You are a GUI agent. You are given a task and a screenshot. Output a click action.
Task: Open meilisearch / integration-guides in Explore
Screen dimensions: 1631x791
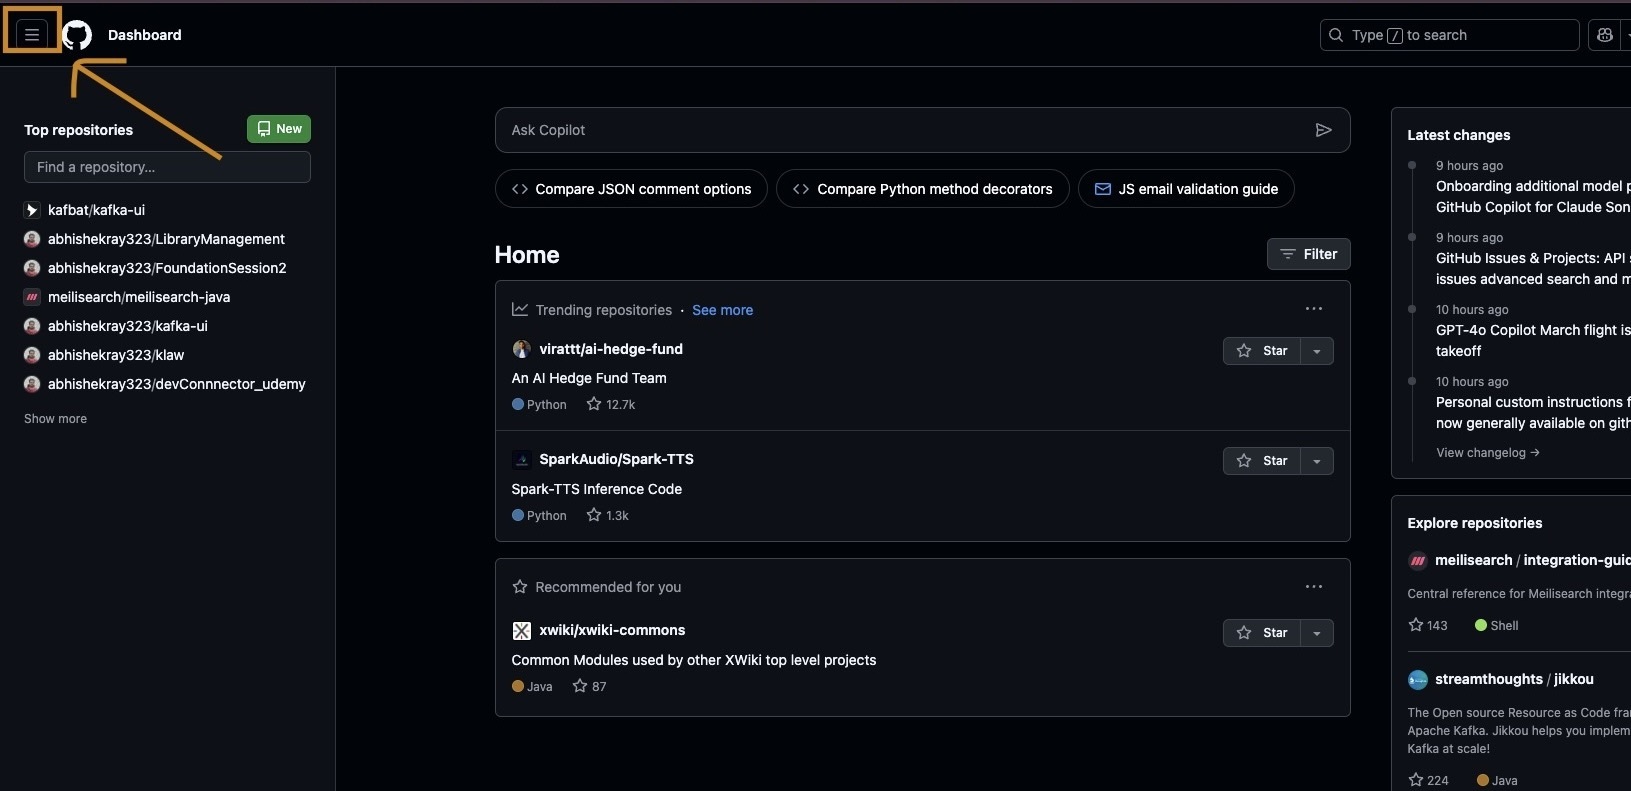pyautogui.click(x=1532, y=560)
